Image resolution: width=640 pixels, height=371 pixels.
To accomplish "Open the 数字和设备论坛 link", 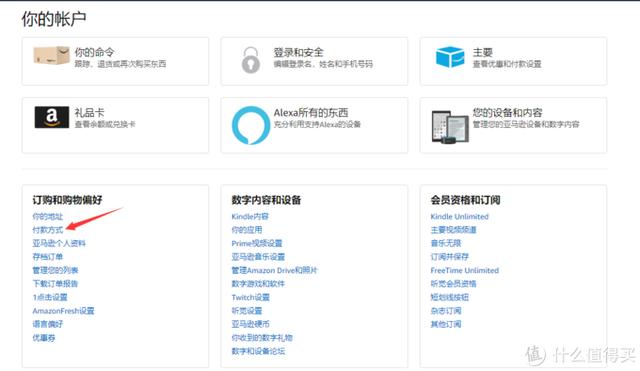I will click(x=258, y=351).
